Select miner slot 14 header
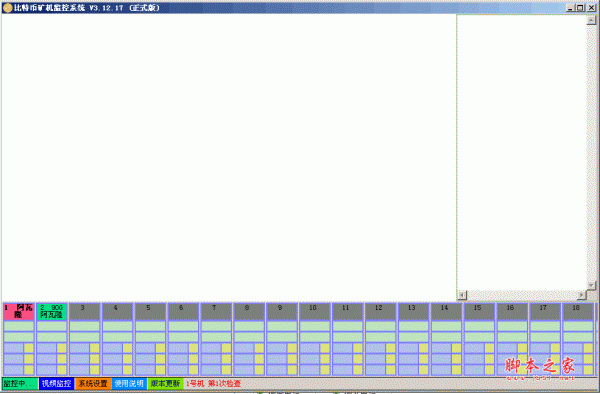This screenshot has width=600, height=394. 447,312
